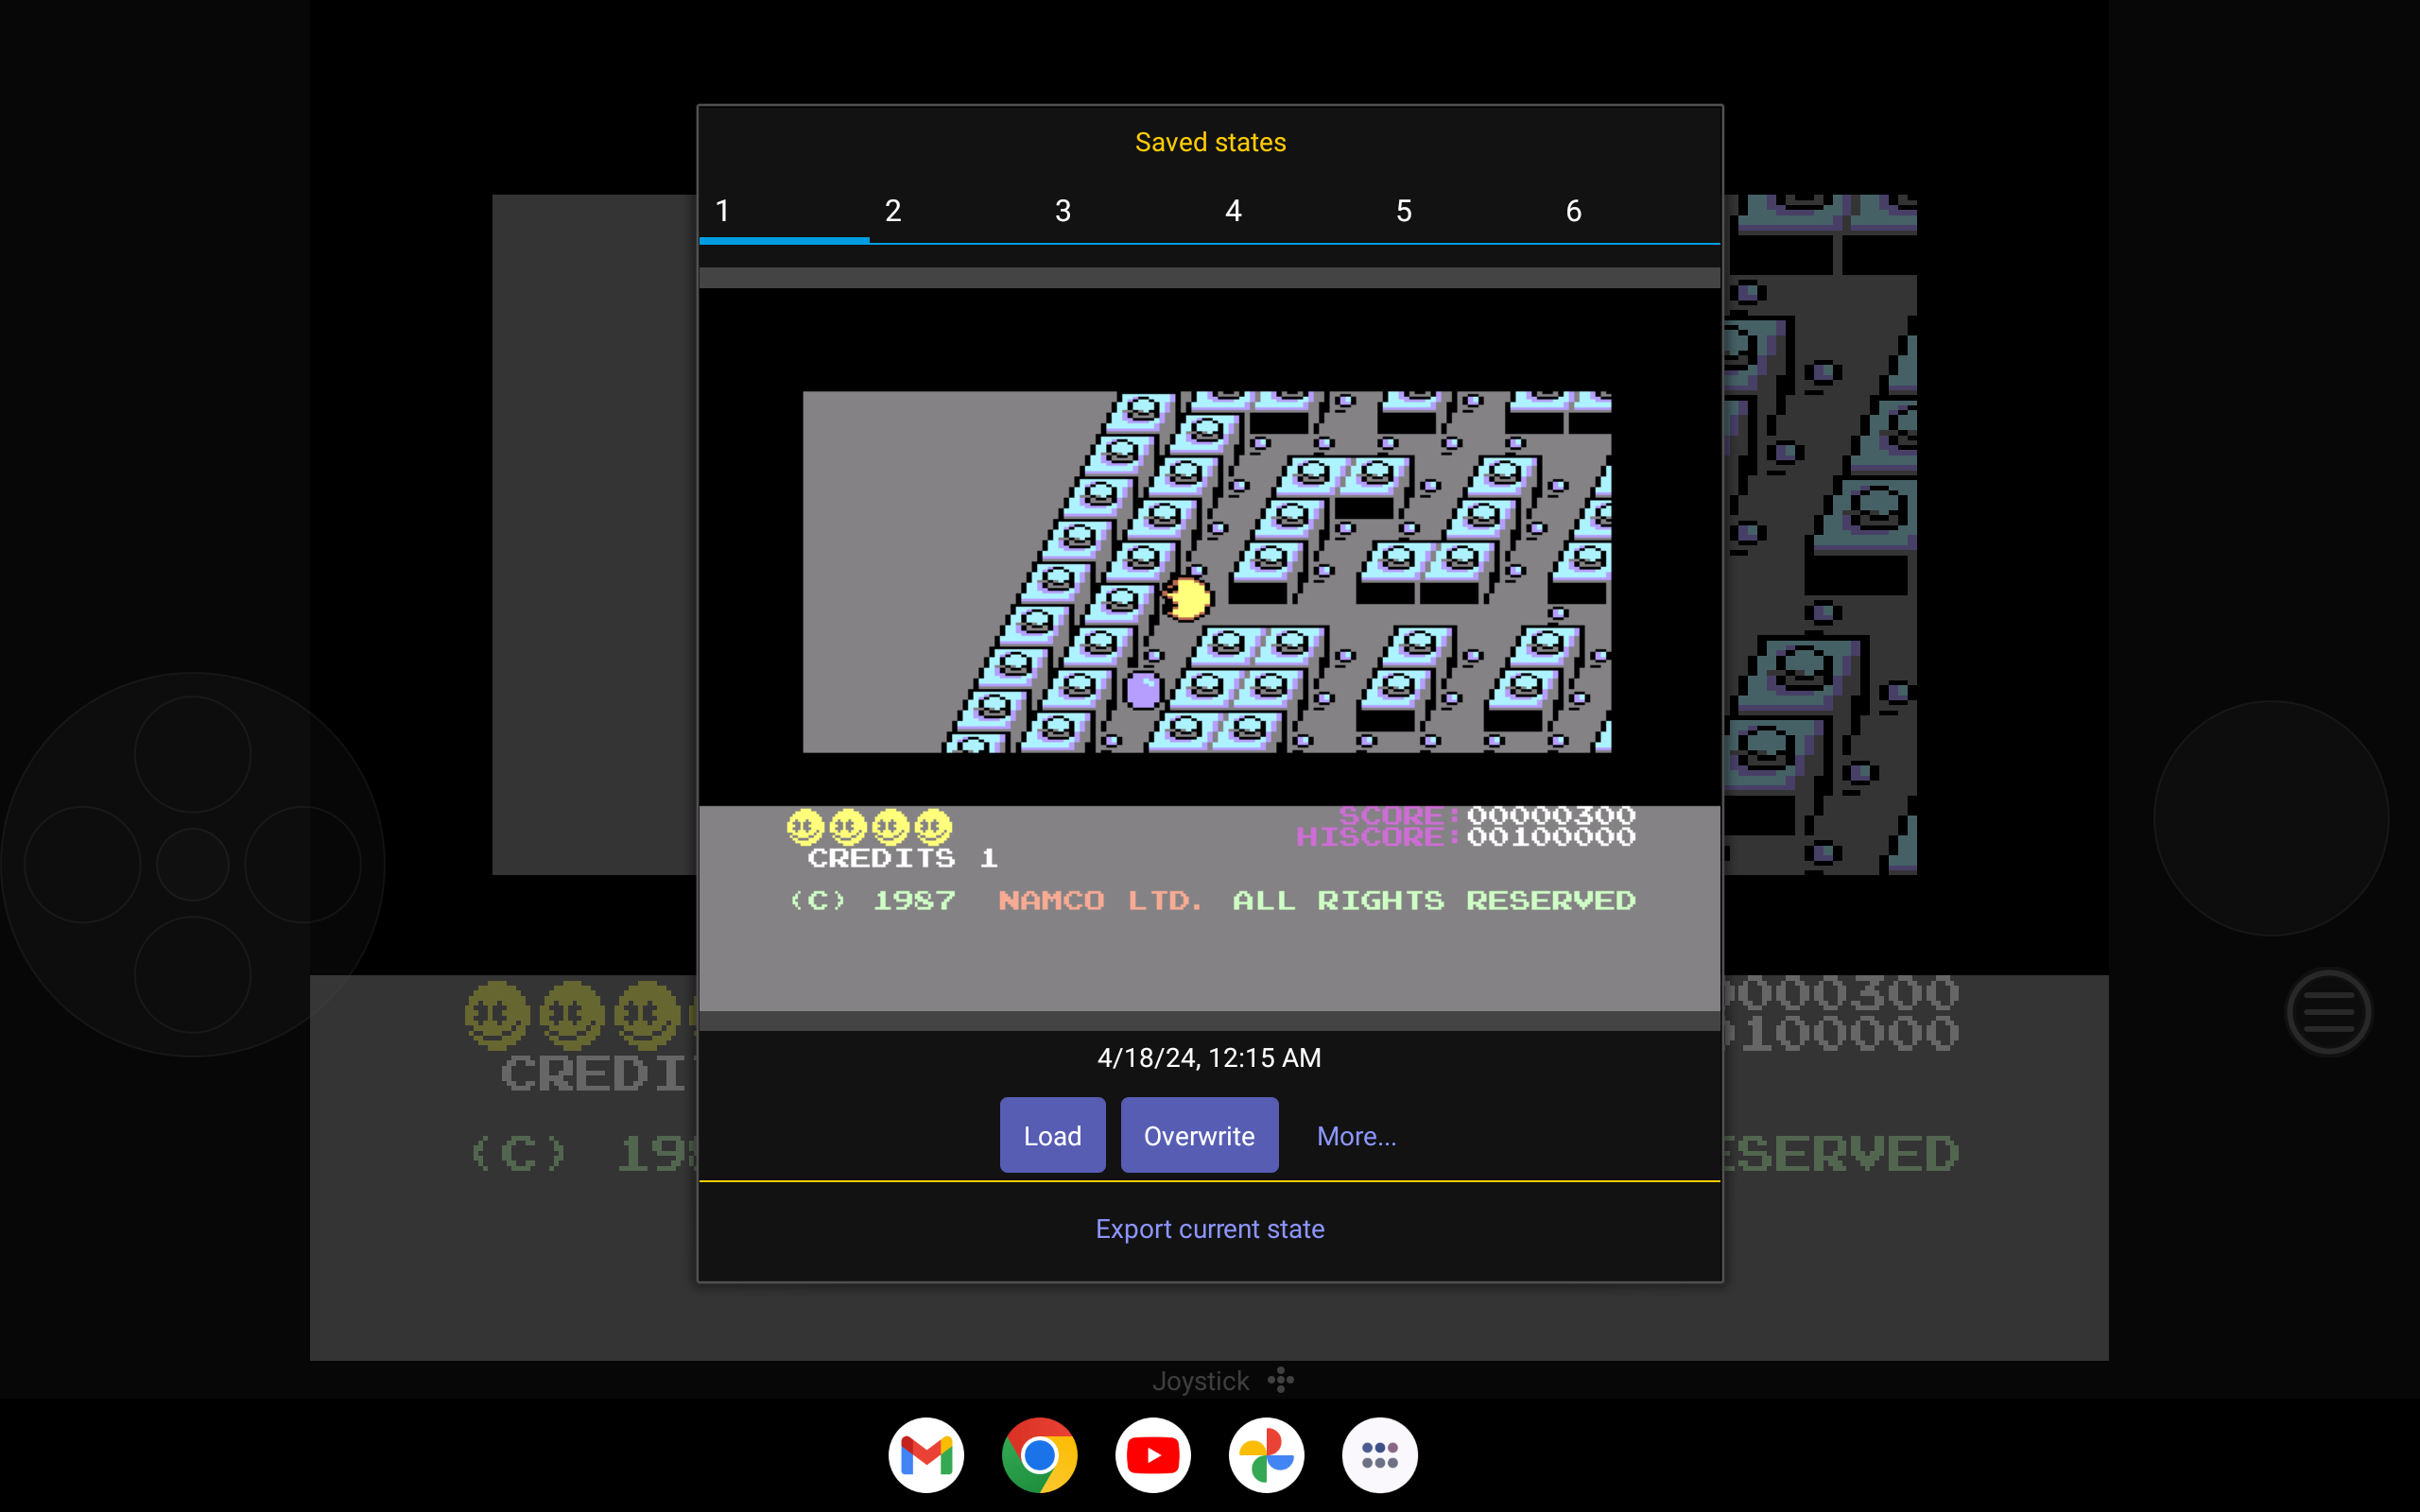Overwrite the saved state in slot 1

[1199, 1135]
